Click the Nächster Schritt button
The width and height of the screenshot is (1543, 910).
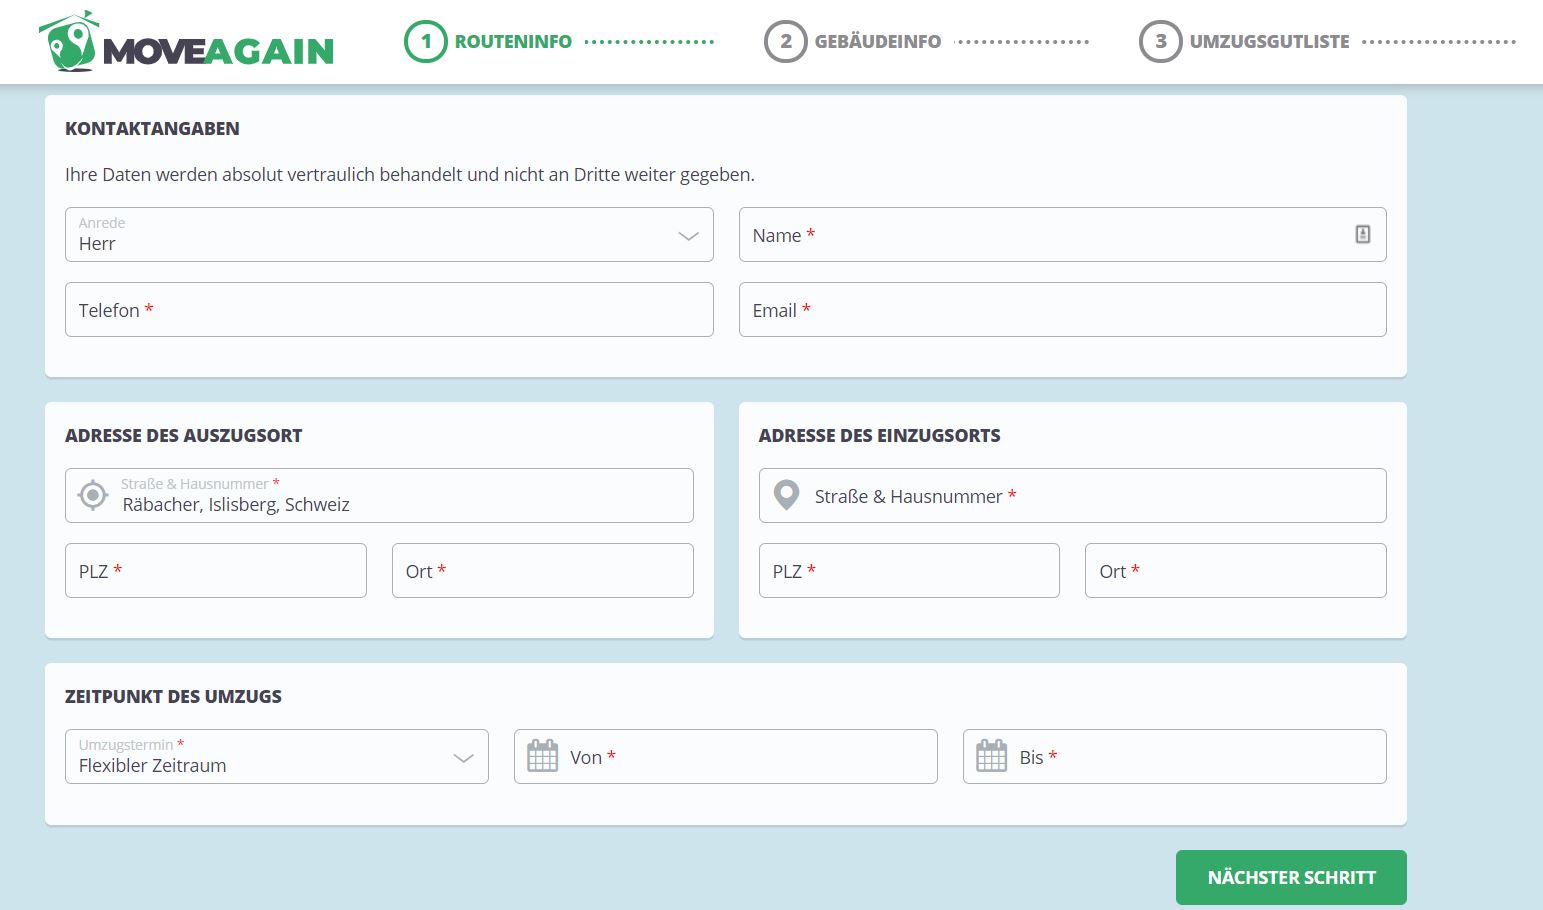point(1291,877)
